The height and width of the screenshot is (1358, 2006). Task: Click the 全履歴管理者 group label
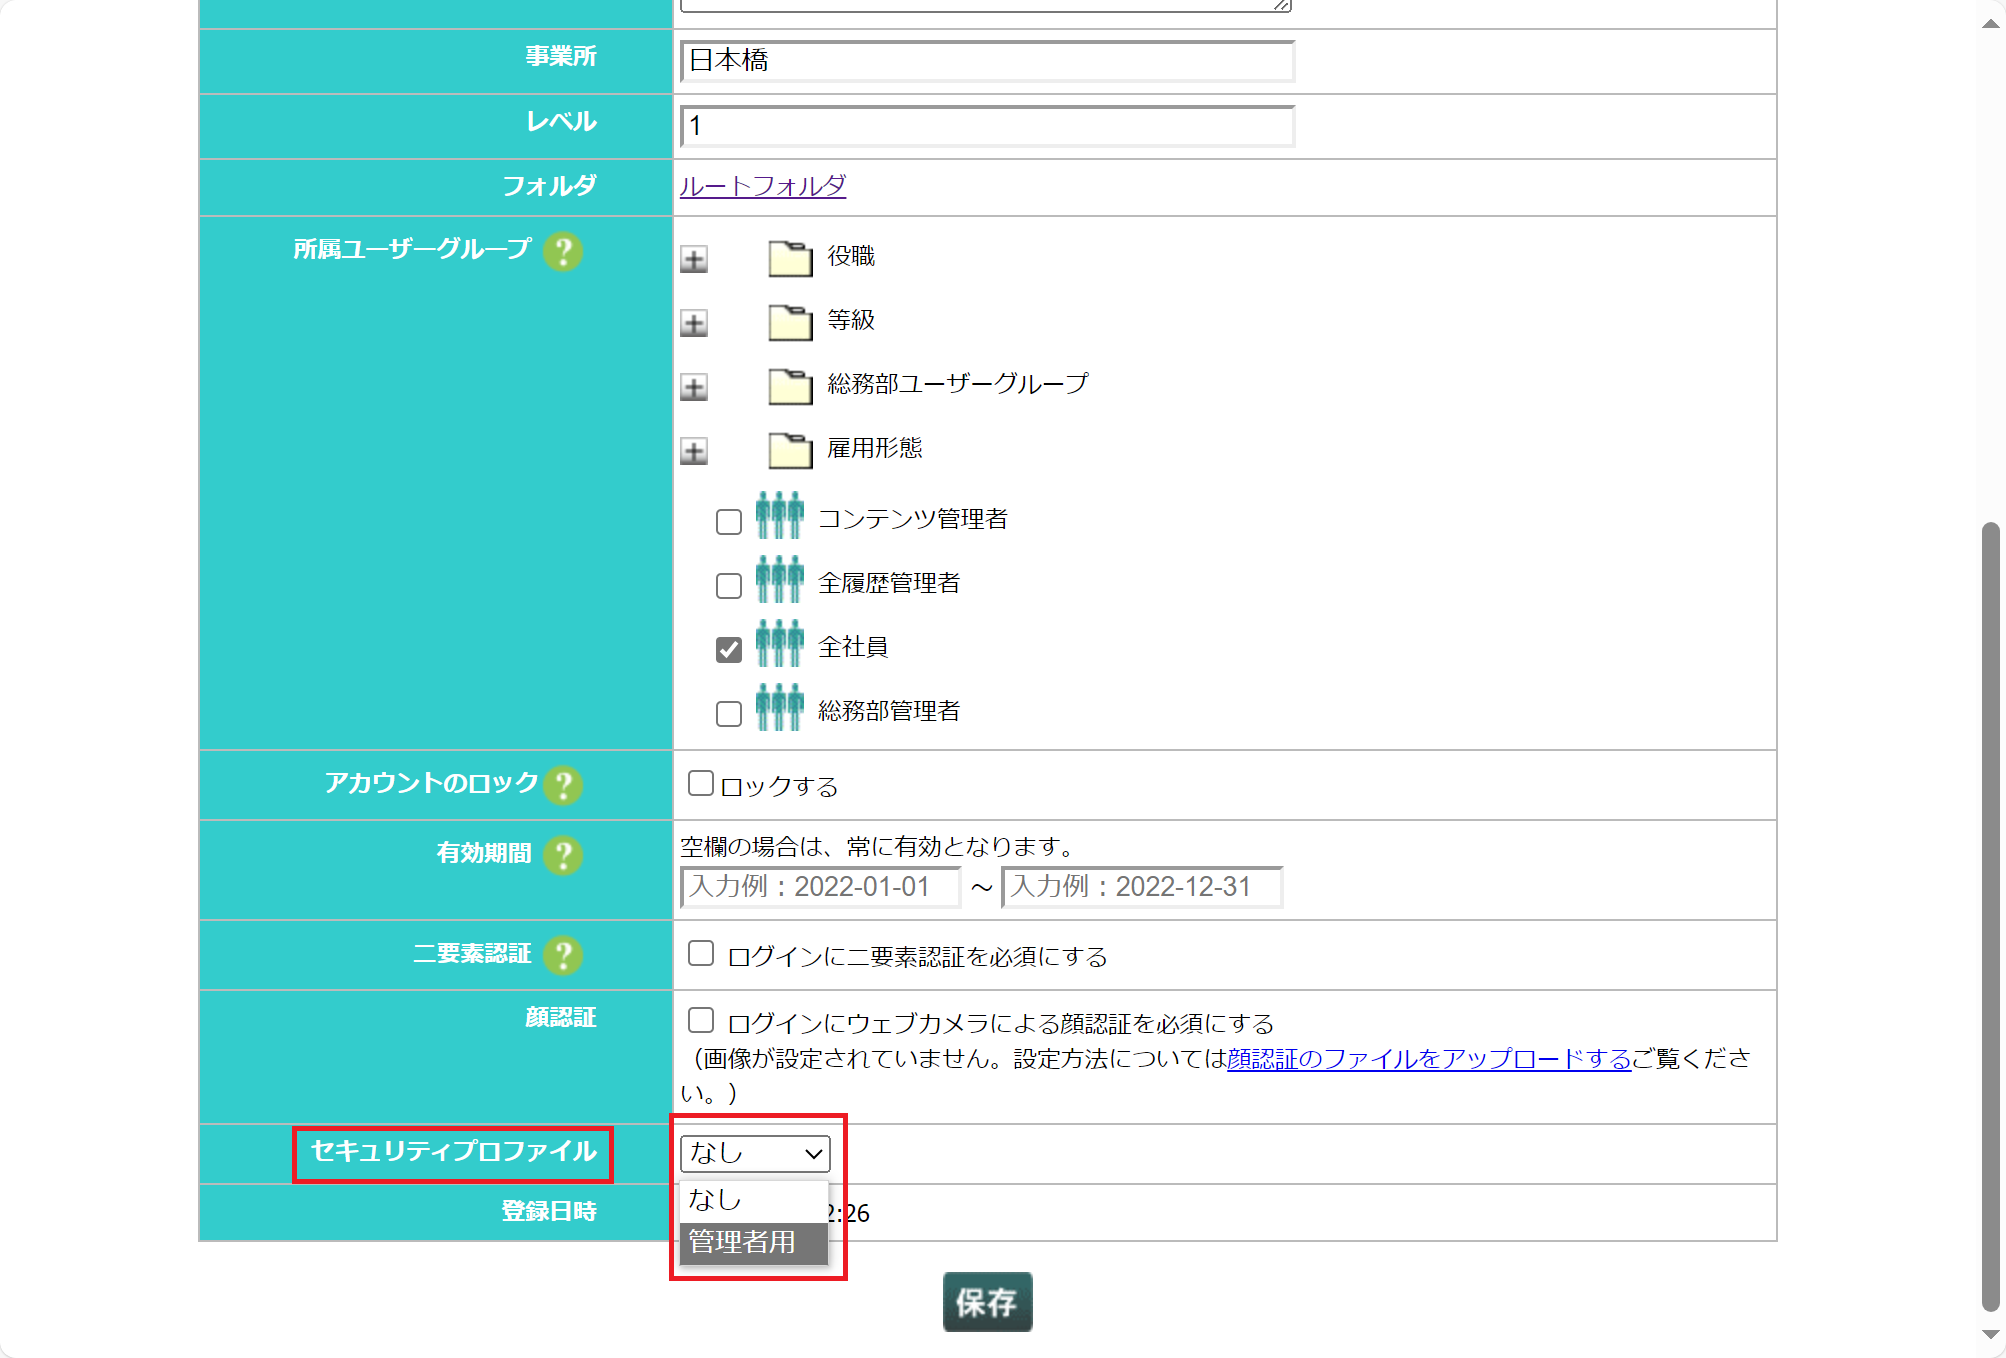[x=889, y=583]
